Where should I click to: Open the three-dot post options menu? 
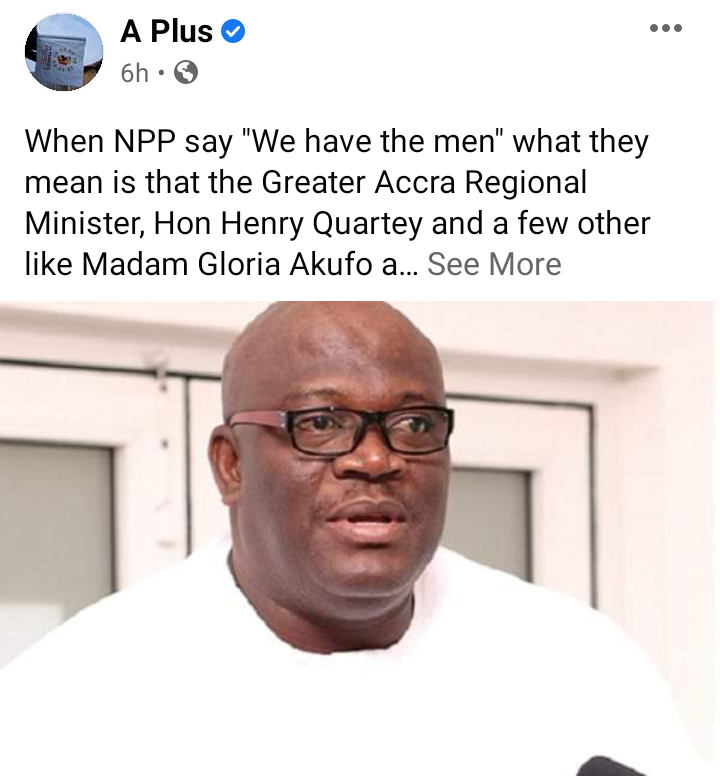[x=666, y=28]
